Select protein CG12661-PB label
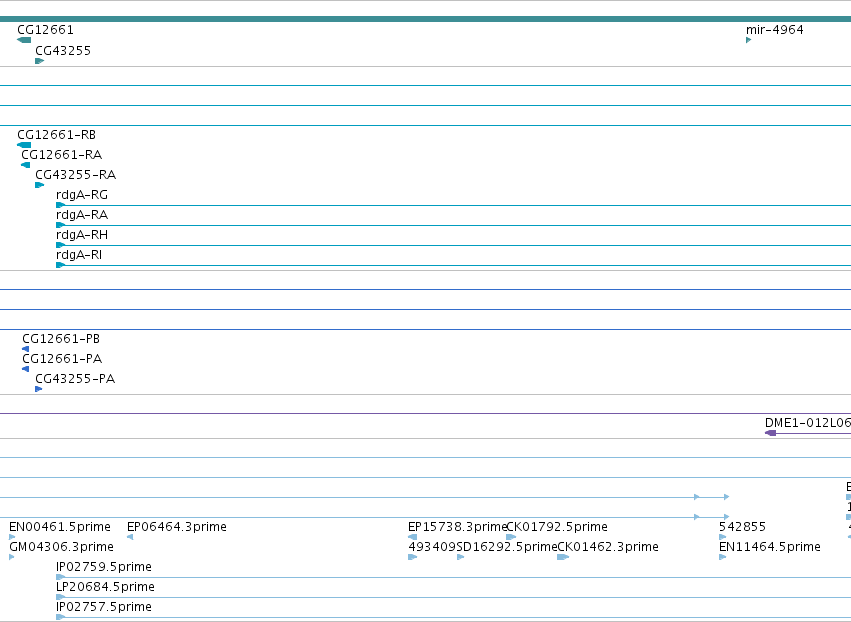Viewport: 851px width, 622px height. pyautogui.click(x=61, y=339)
